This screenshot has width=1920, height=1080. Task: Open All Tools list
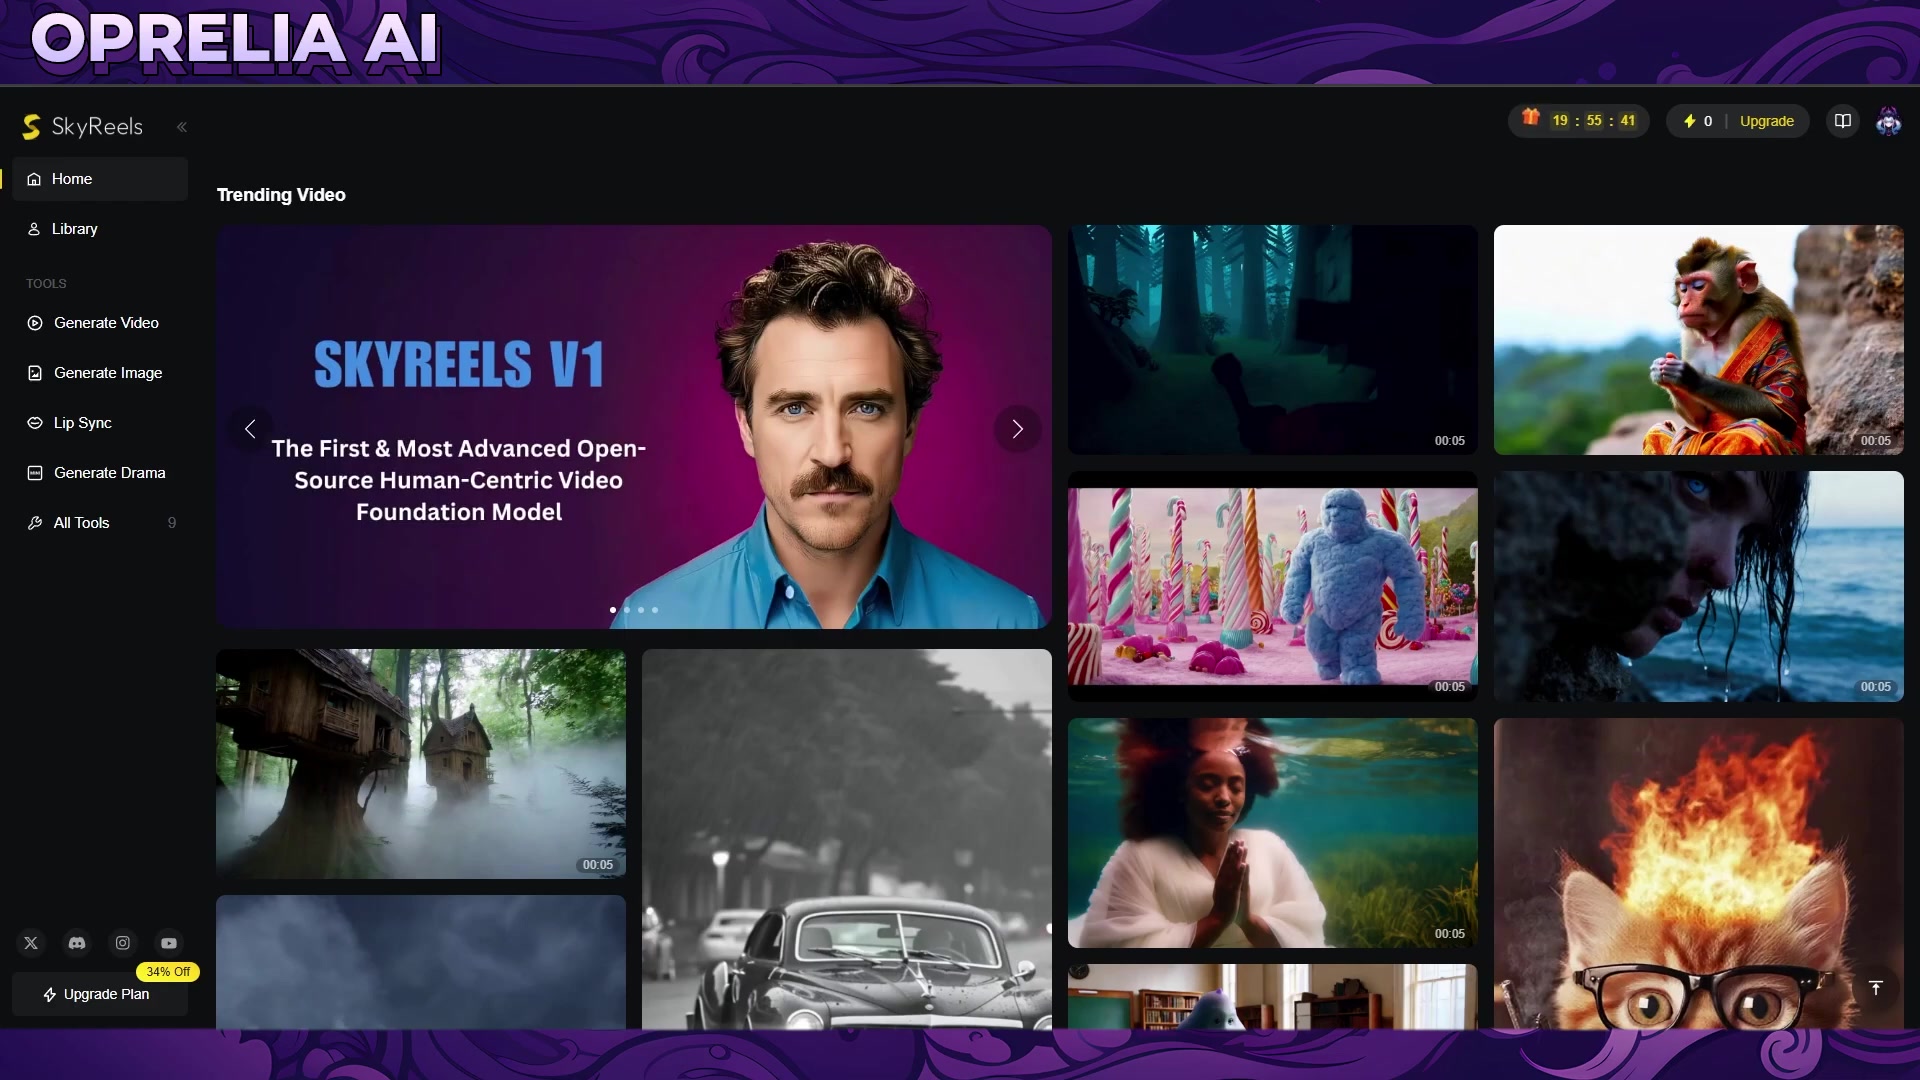click(100, 523)
